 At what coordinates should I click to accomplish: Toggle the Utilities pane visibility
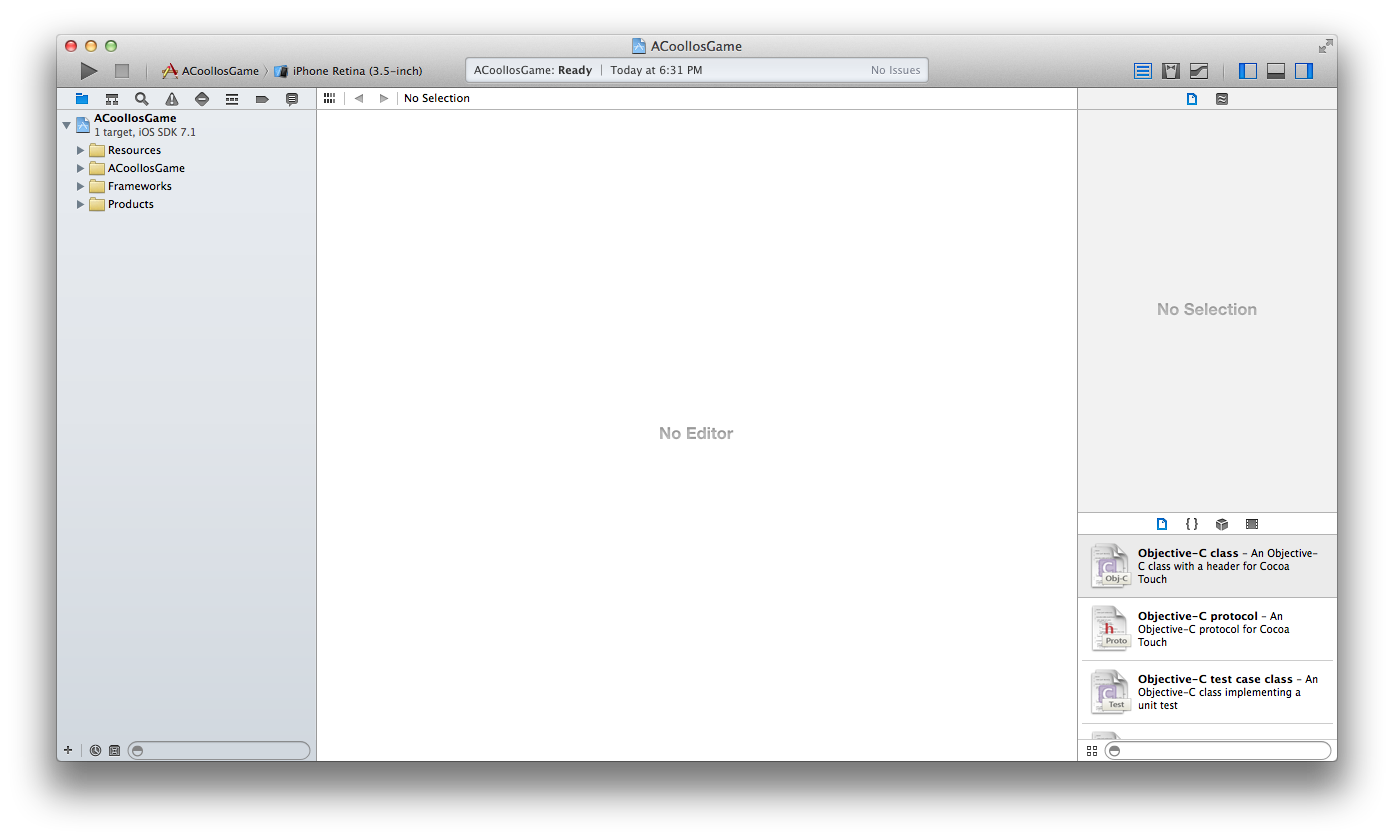[x=1304, y=71]
